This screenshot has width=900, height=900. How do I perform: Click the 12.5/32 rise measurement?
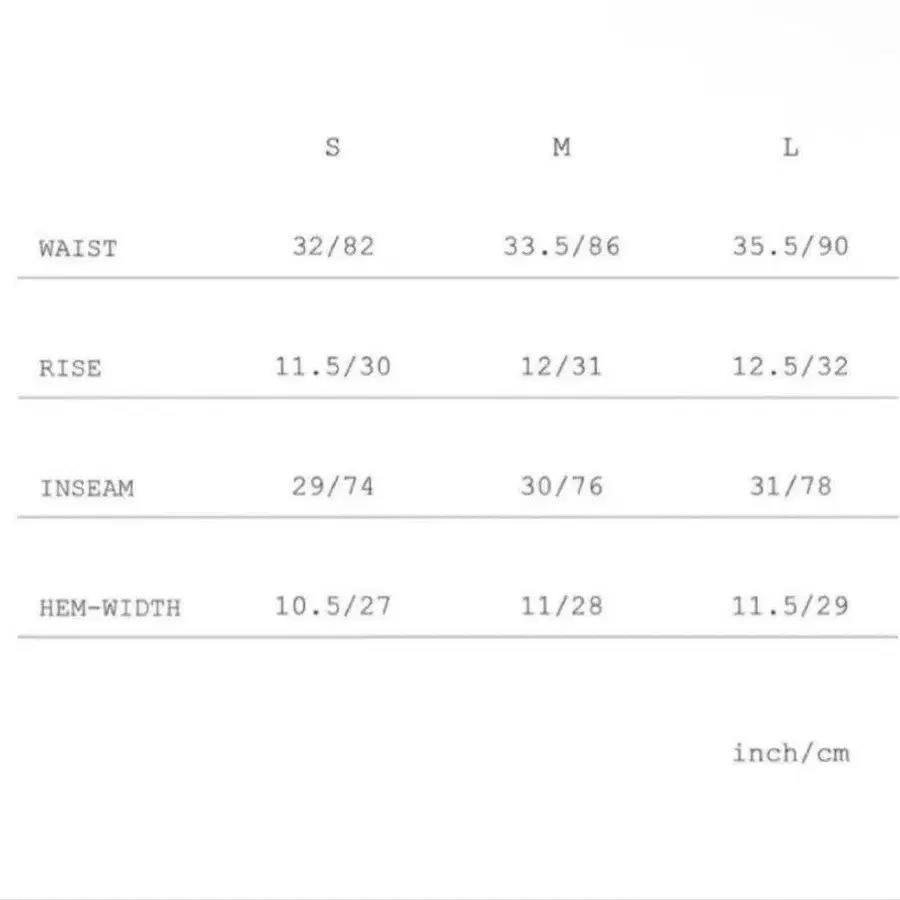click(790, 366)
